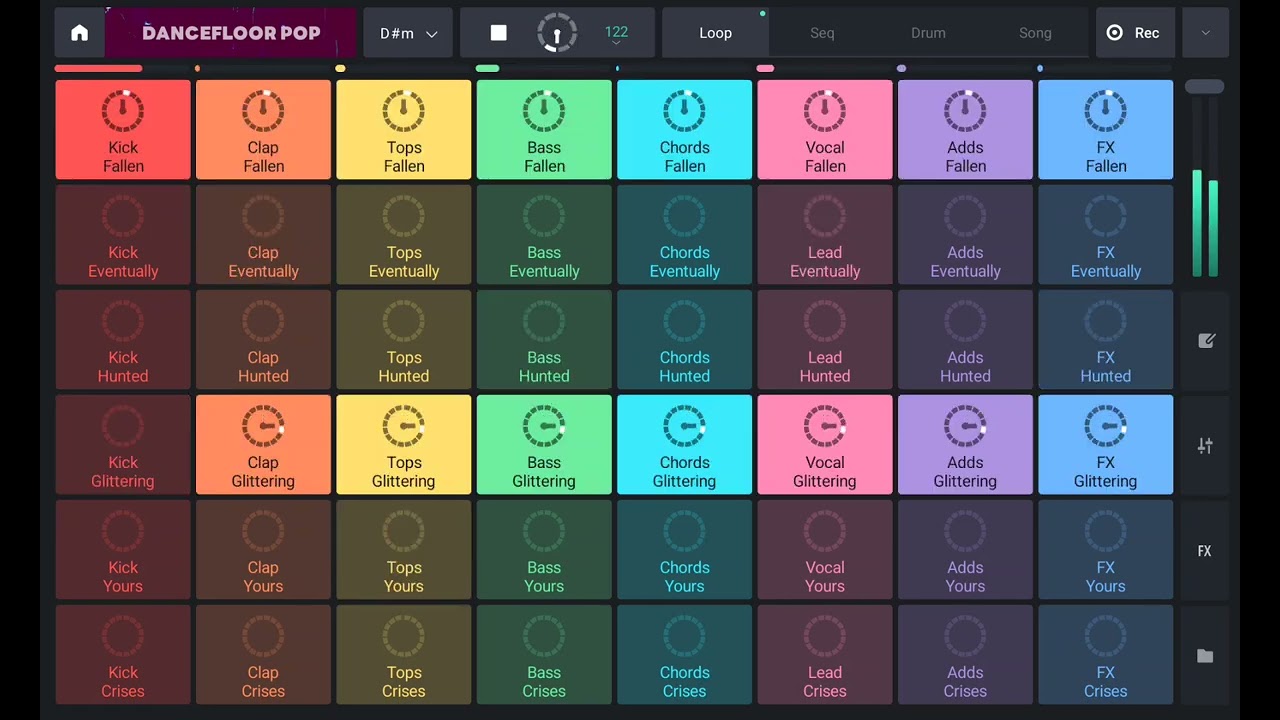
Task: Open the key selector D#m dropdown
Action: pyautogui.click(x=408, y=33)
